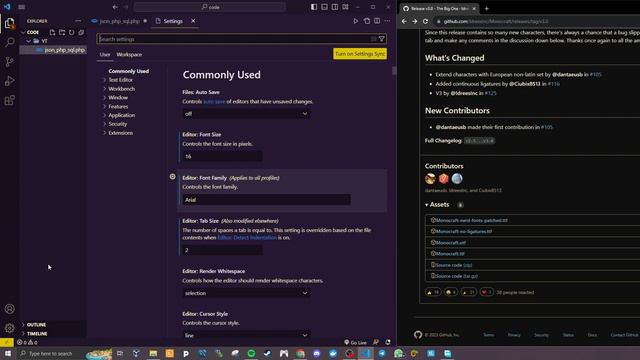The width and height of the screenshot is (640, 360).
Task: Open the Extensions view
Action: pos(9,100)
